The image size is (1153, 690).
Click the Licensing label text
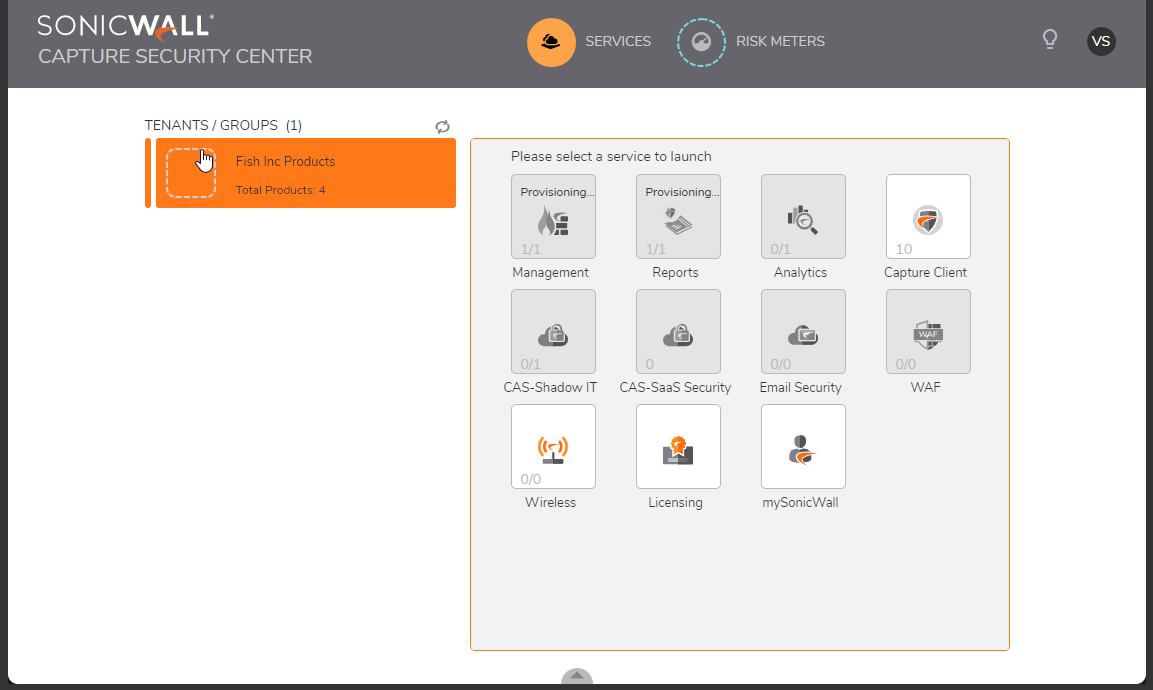click(675, 502)
